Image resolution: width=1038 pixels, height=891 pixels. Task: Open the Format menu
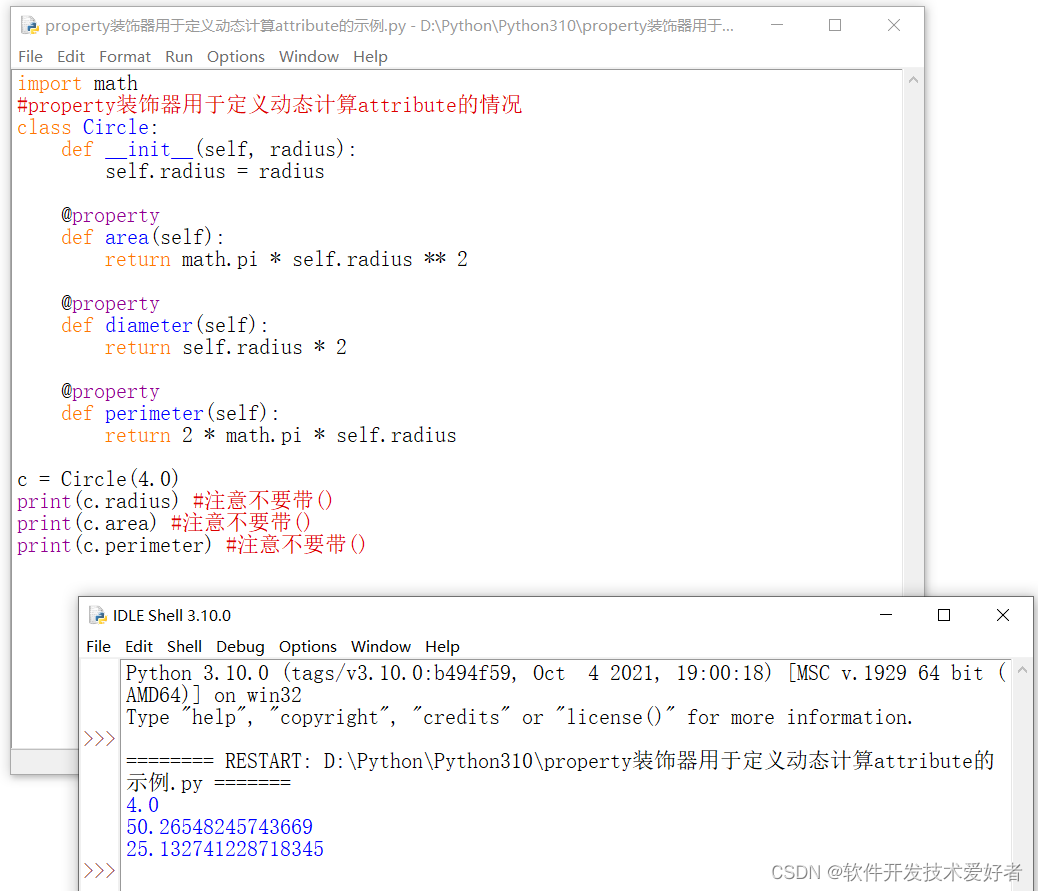click(124, 56)
